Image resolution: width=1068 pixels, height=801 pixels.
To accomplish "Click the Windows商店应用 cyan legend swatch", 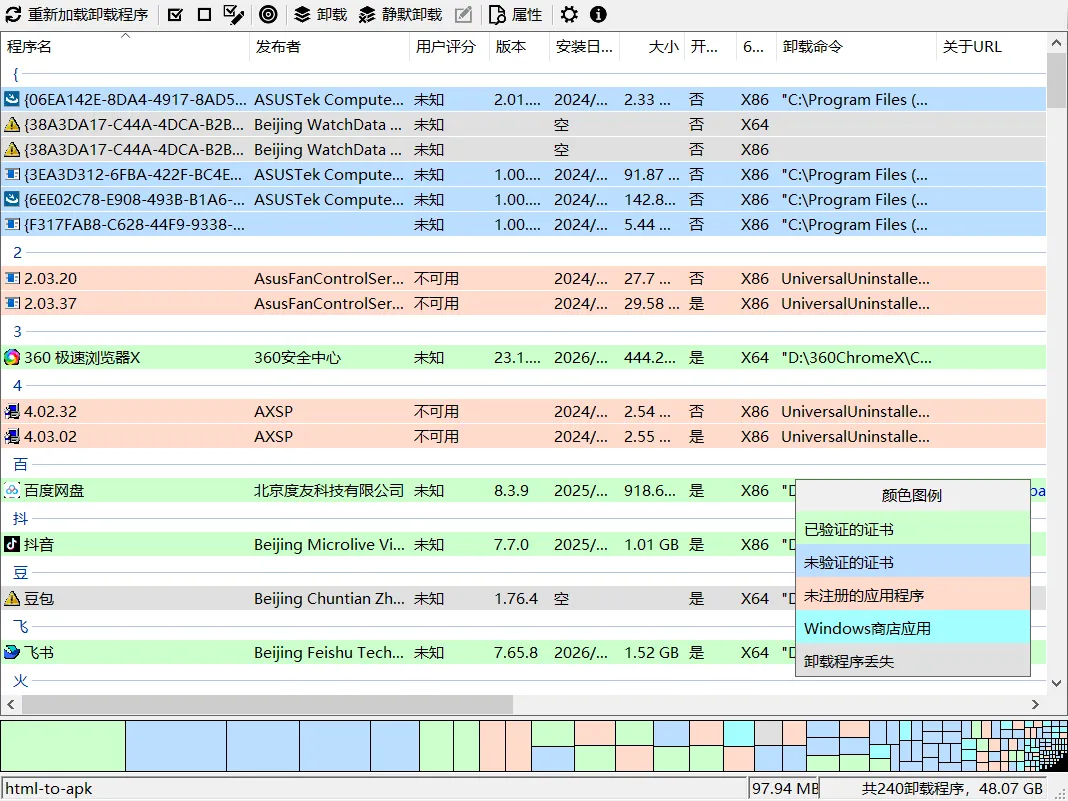I will (x=913, y=628).
